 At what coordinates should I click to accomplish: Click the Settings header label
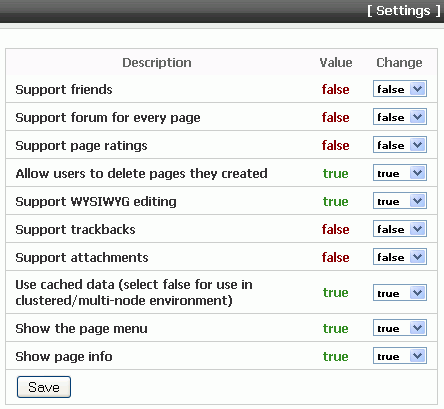click(404, 11)
